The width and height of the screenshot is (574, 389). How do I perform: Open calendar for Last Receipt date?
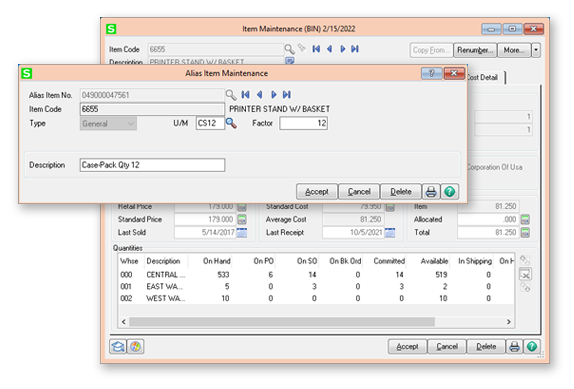(390, 232)
